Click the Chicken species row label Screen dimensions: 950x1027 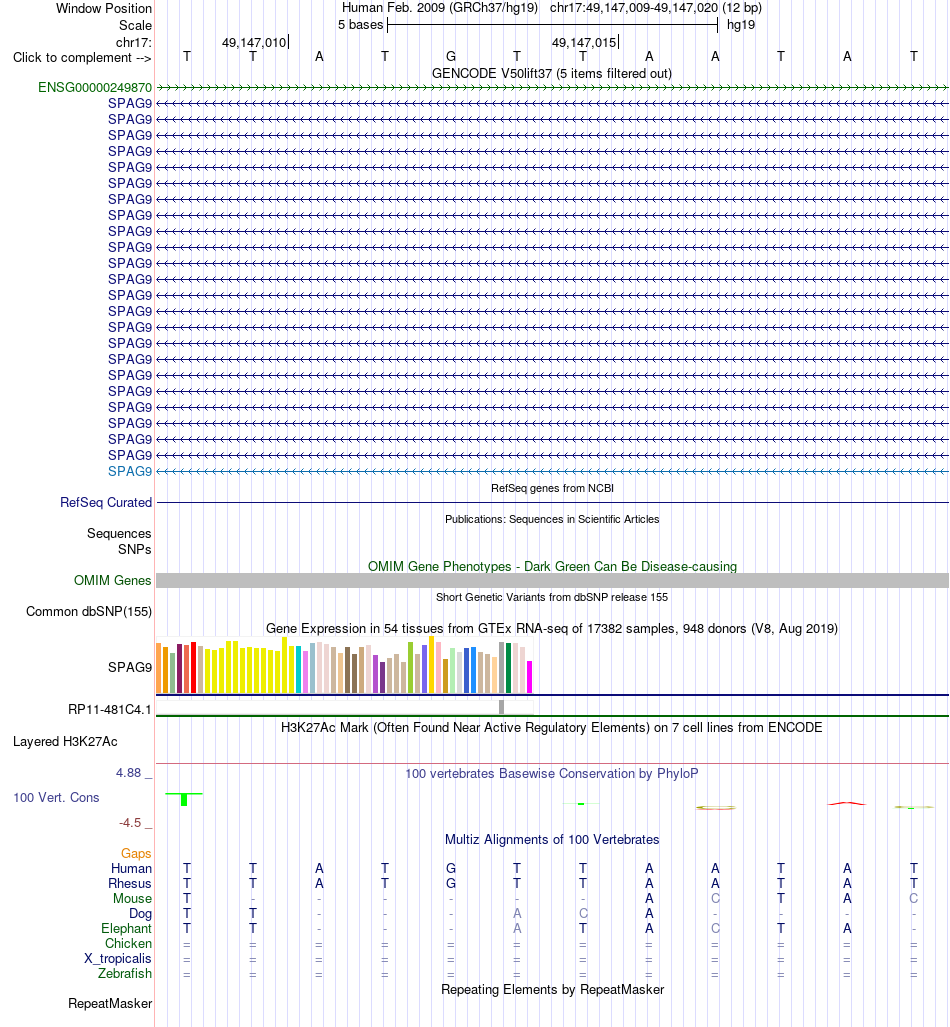(128, 944)
